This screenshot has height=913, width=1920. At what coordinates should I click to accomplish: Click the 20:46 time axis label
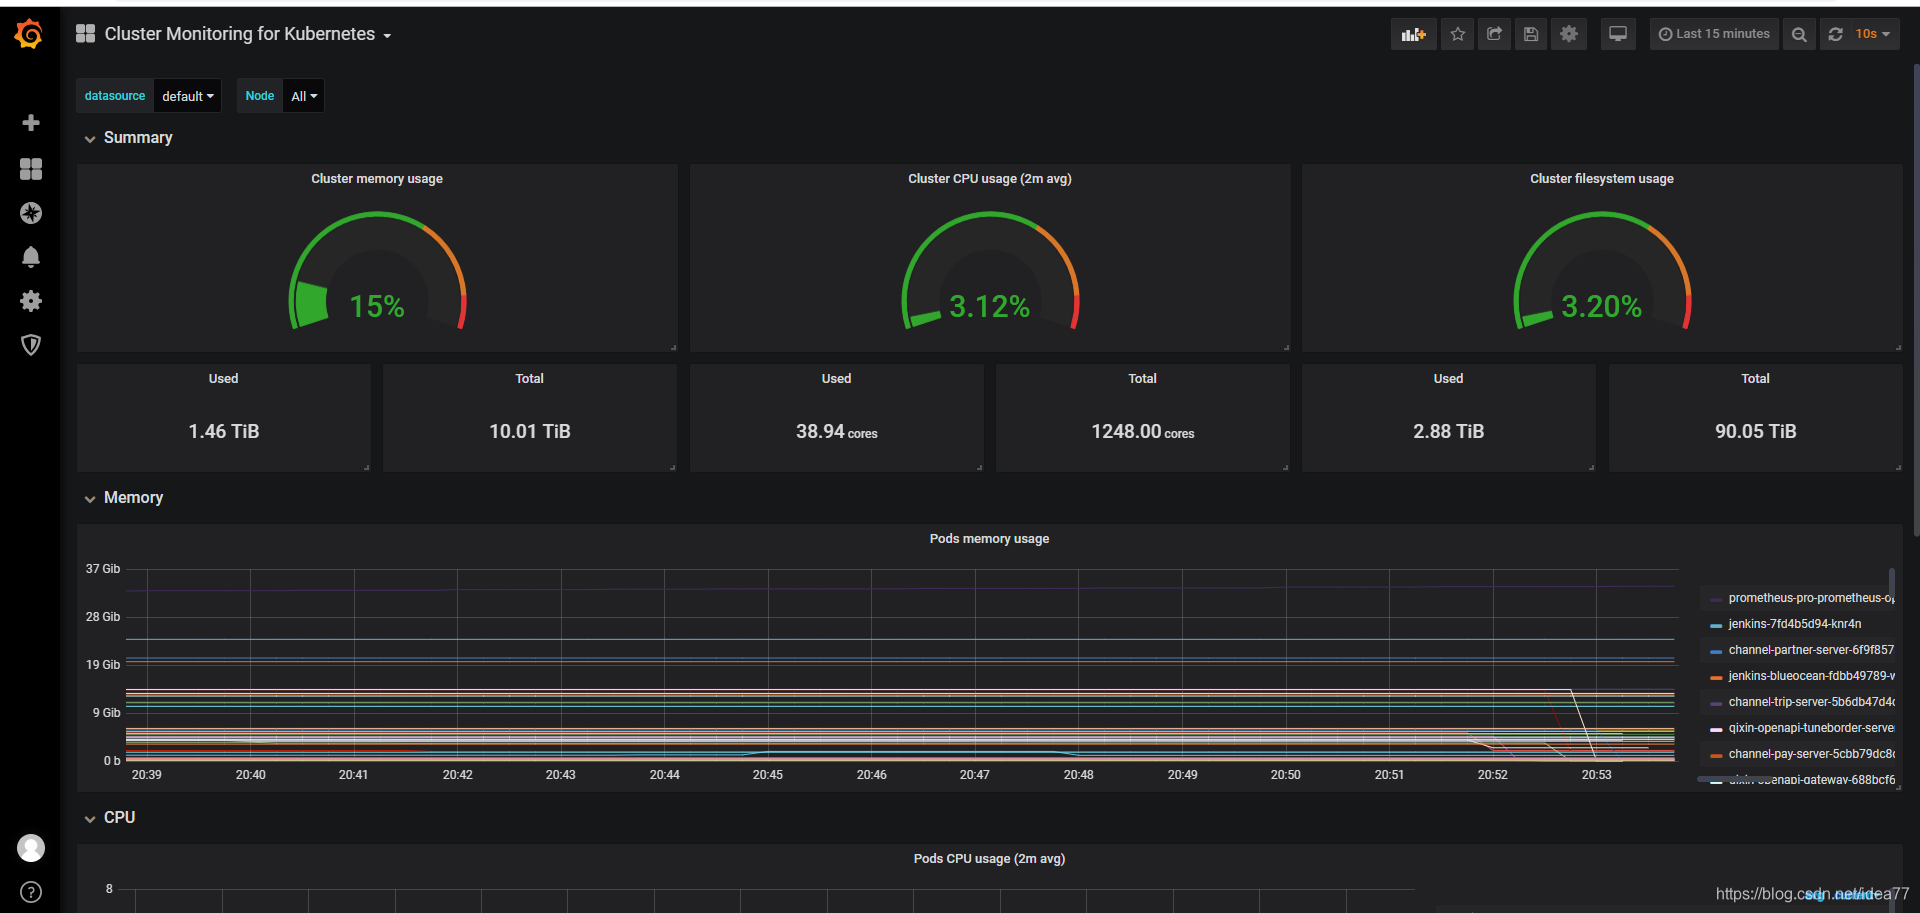click(871, 775)
